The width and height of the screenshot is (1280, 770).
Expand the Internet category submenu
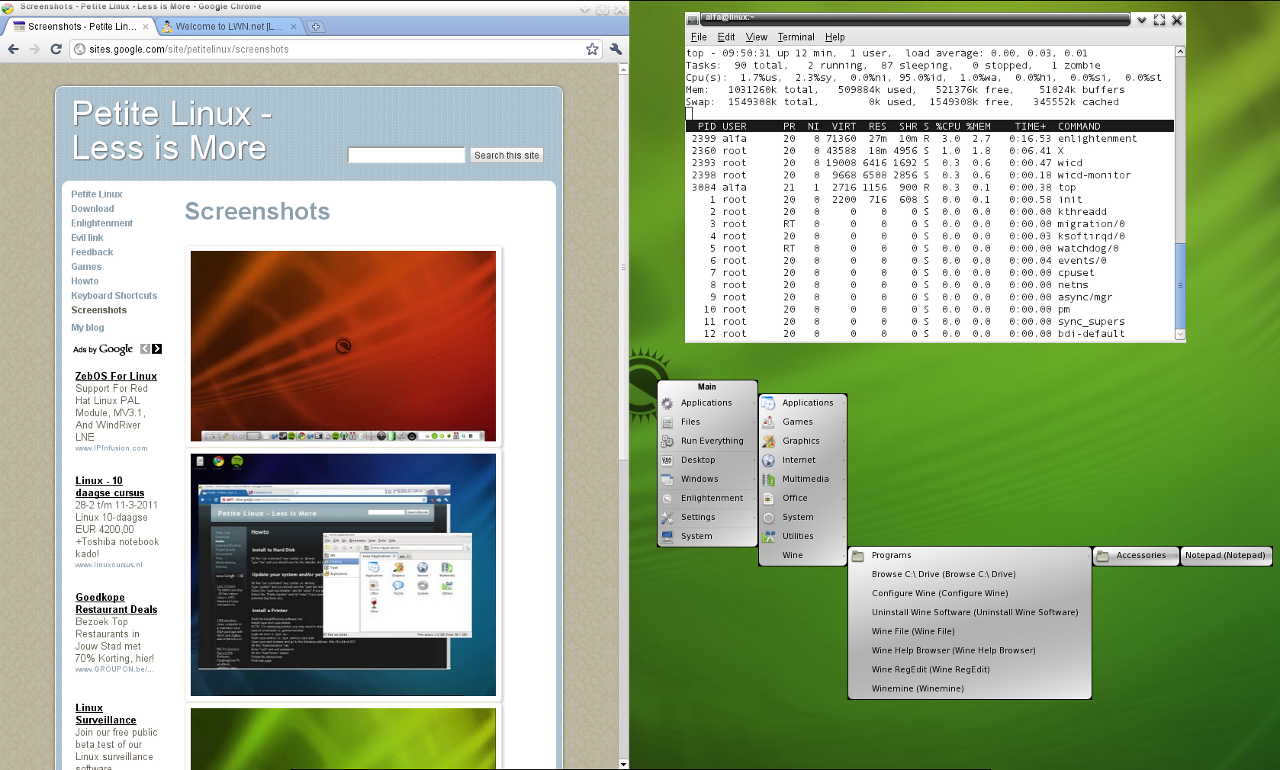pos(799,460)
